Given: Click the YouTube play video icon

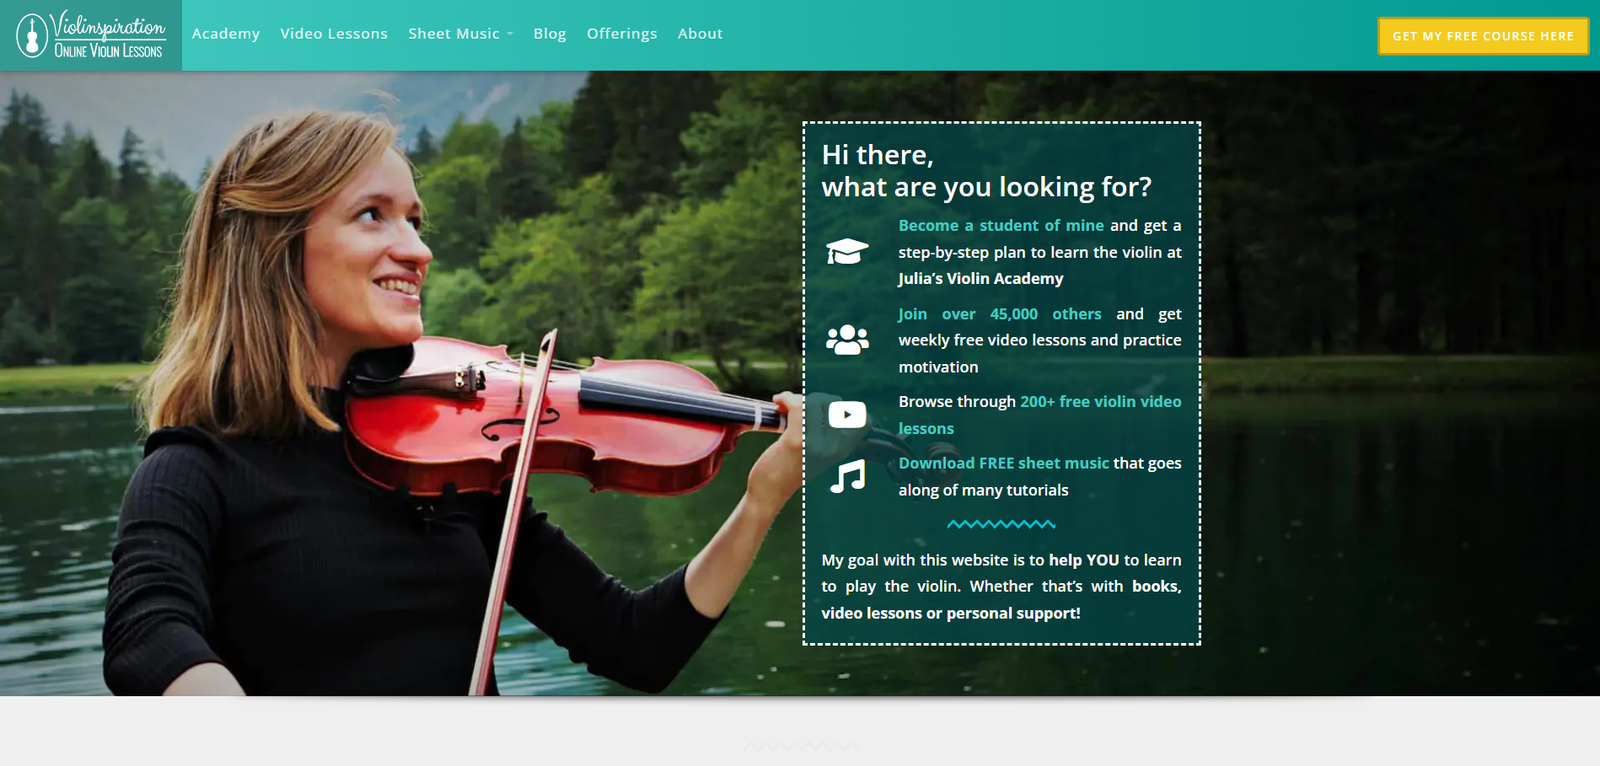Looking at the screenshot, I should pyautogui.click(x=847, y=414).
